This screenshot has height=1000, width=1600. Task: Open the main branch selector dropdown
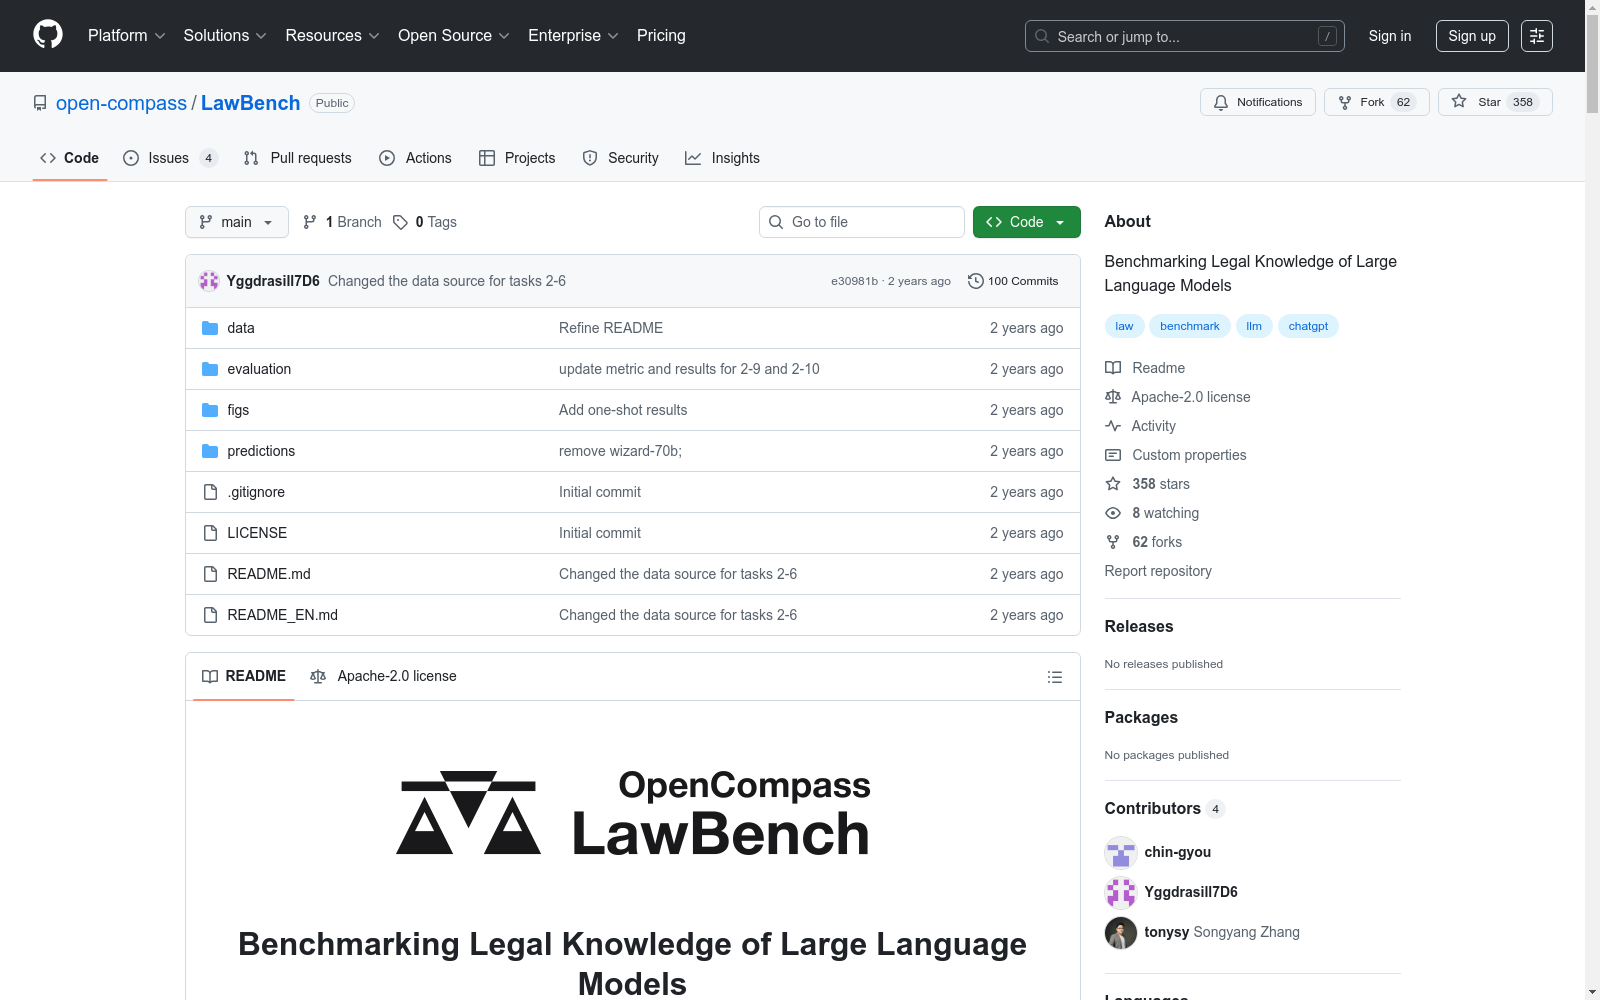pyautogui.click(x=237, y=222)
